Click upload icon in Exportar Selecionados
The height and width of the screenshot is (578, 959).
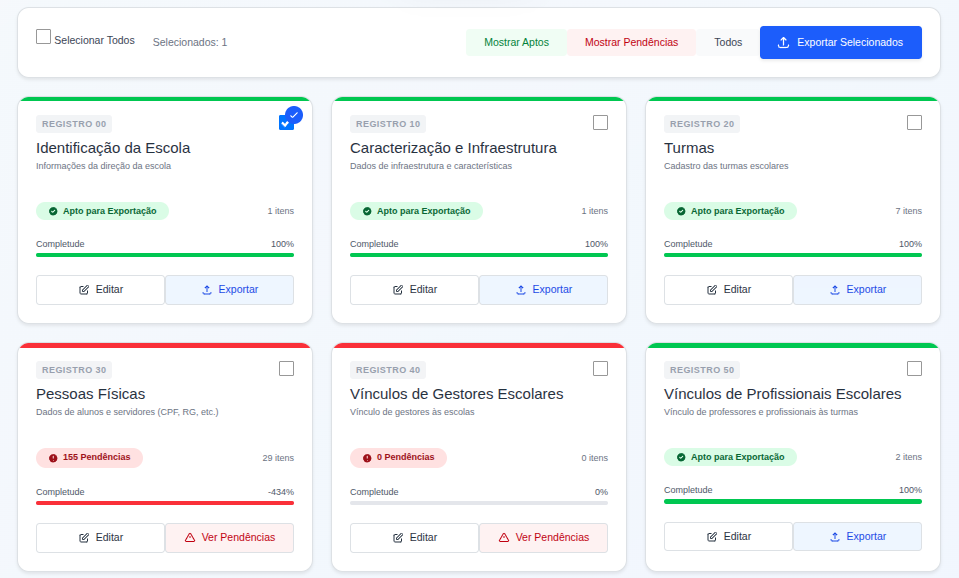coord(783,42)
